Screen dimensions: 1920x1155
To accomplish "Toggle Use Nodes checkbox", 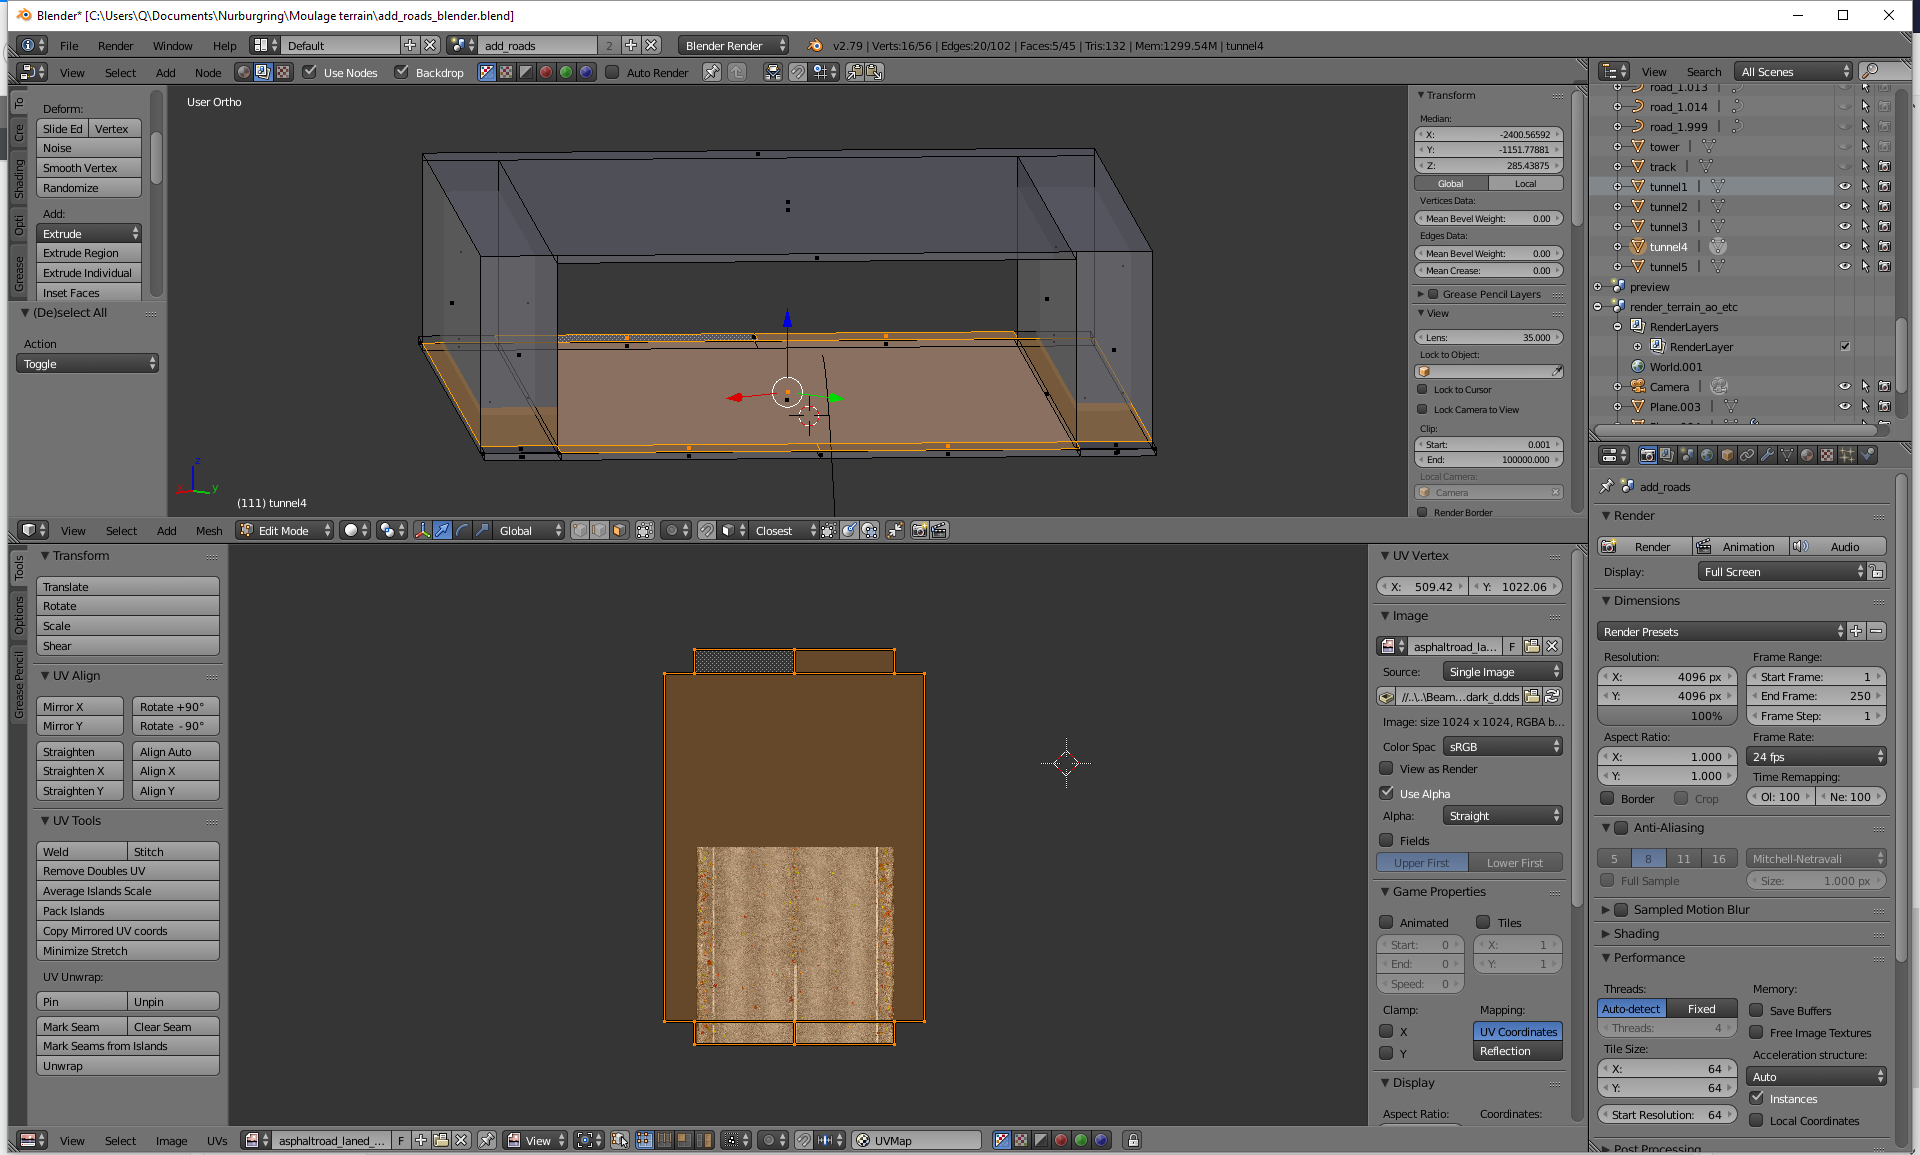I will [x=311, y=72].
